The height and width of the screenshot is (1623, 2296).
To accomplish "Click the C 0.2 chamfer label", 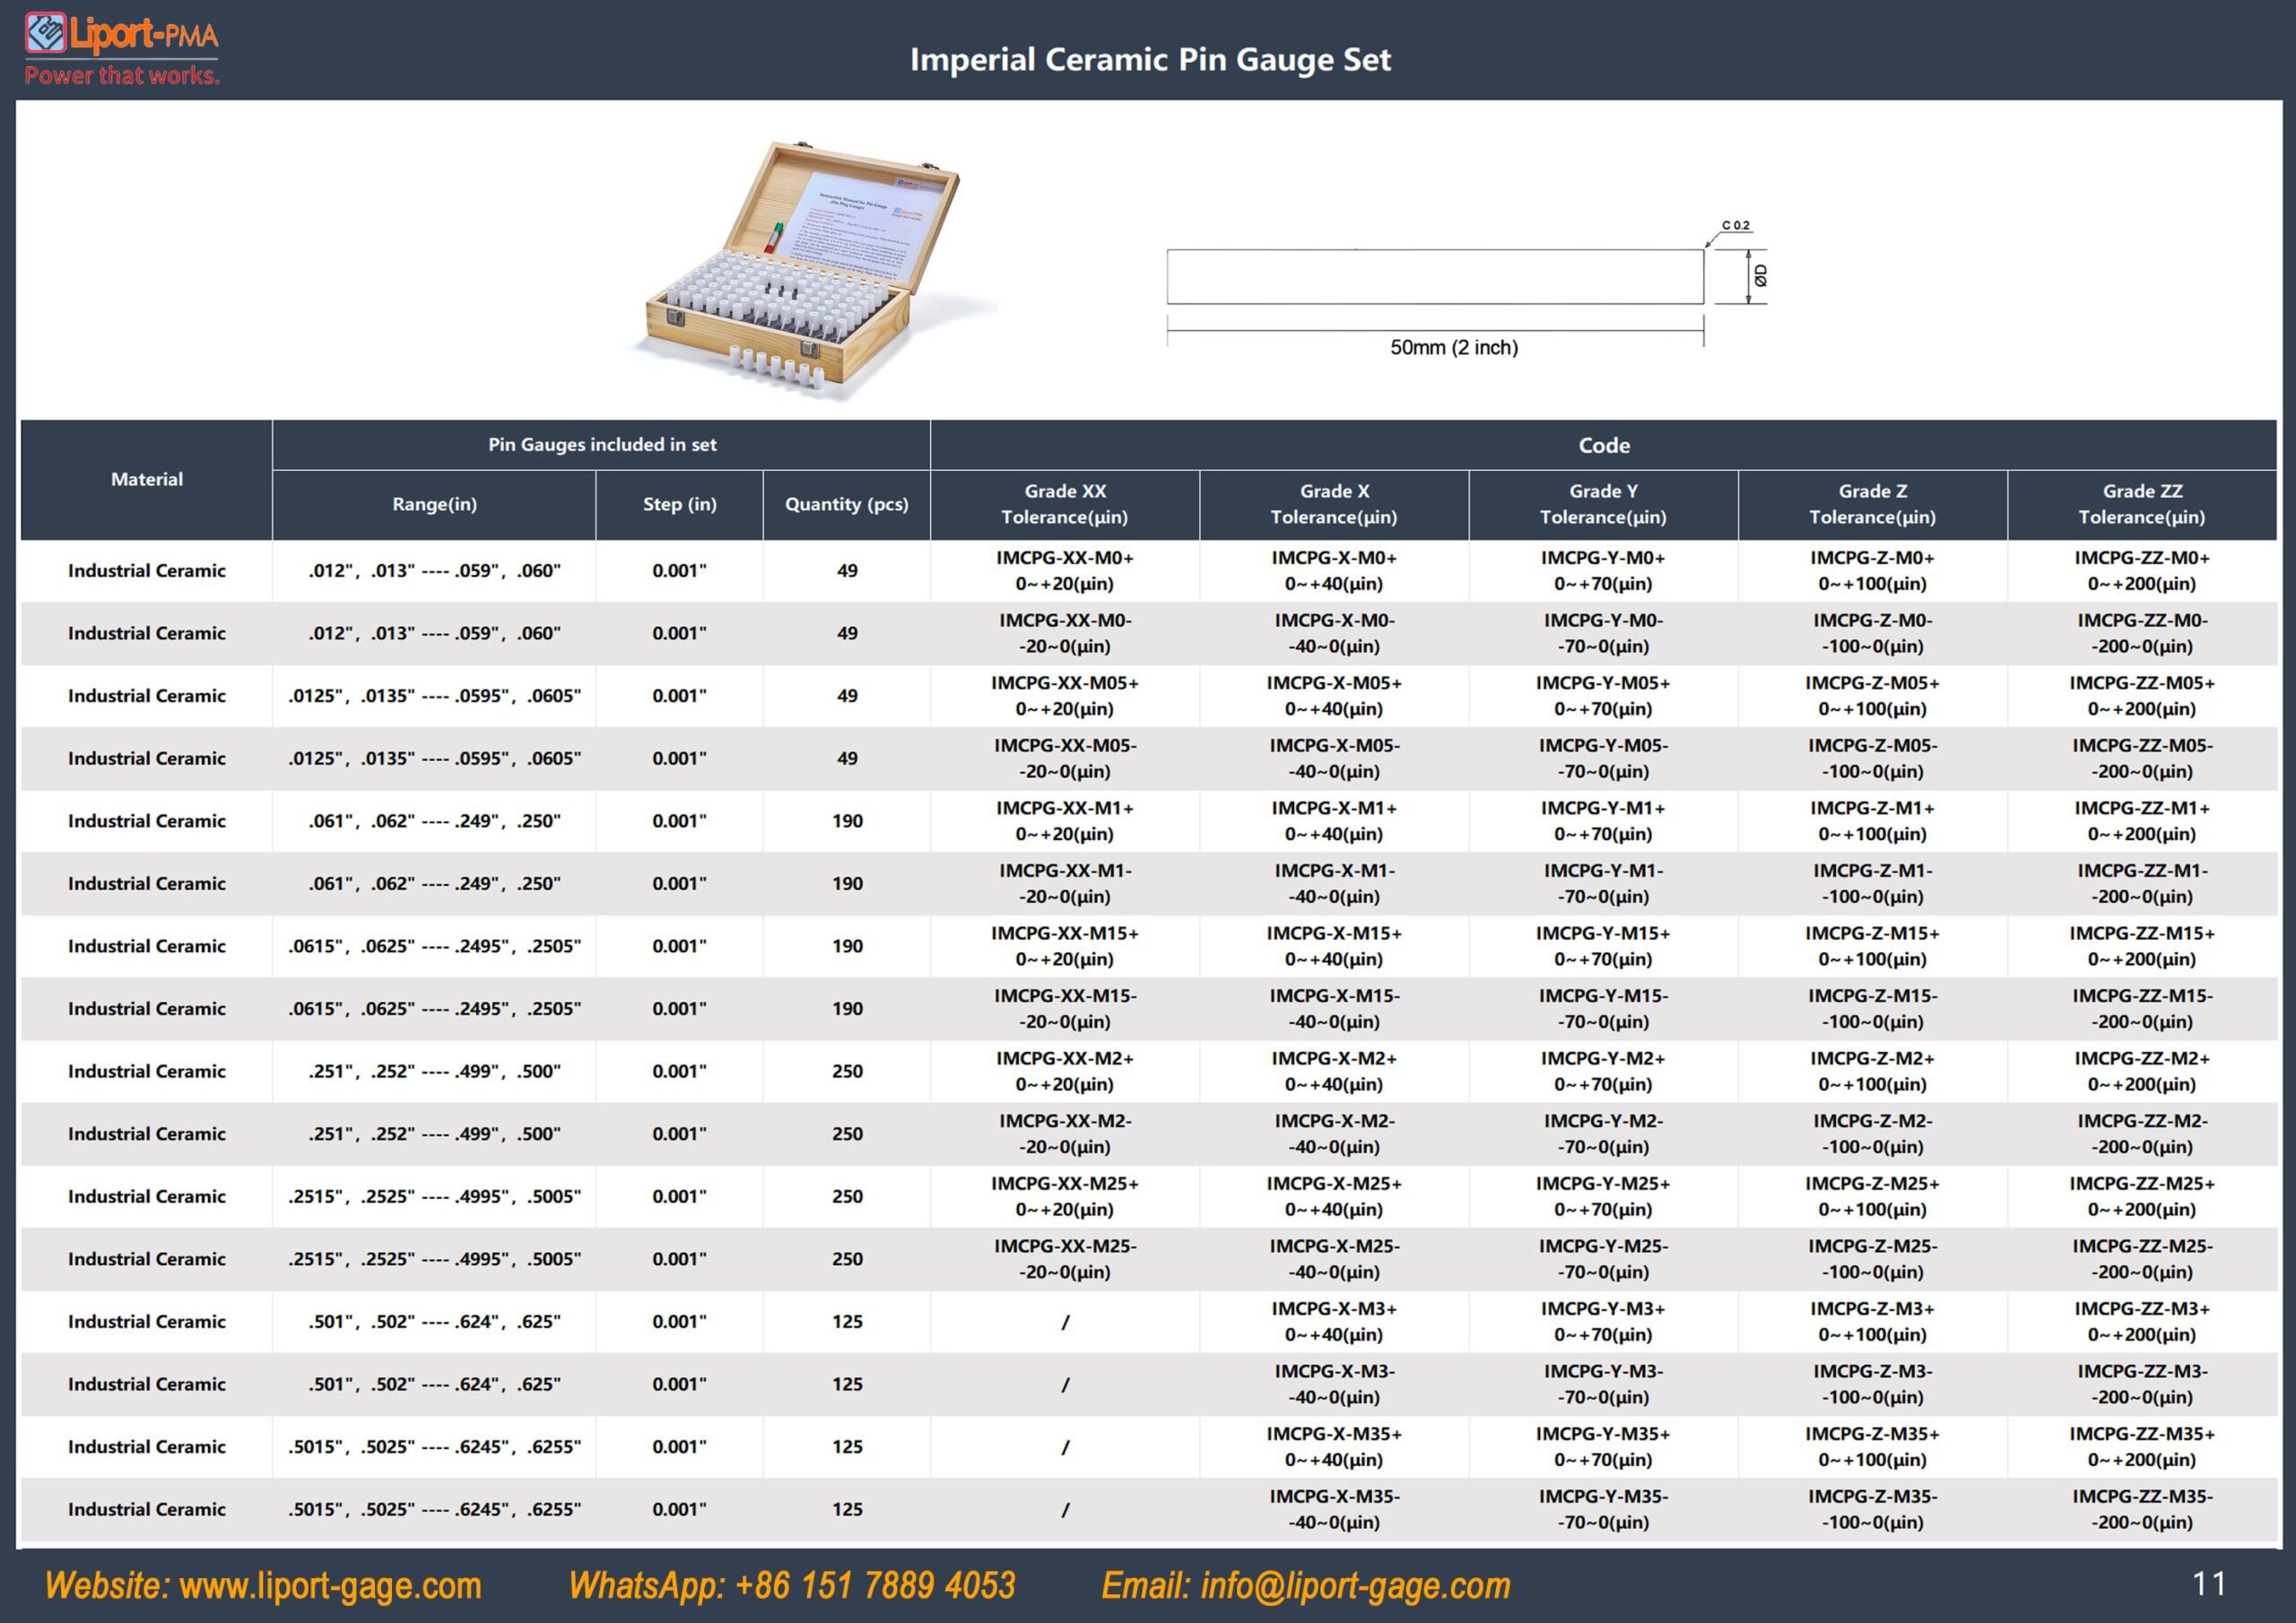I will (1736, 226).
